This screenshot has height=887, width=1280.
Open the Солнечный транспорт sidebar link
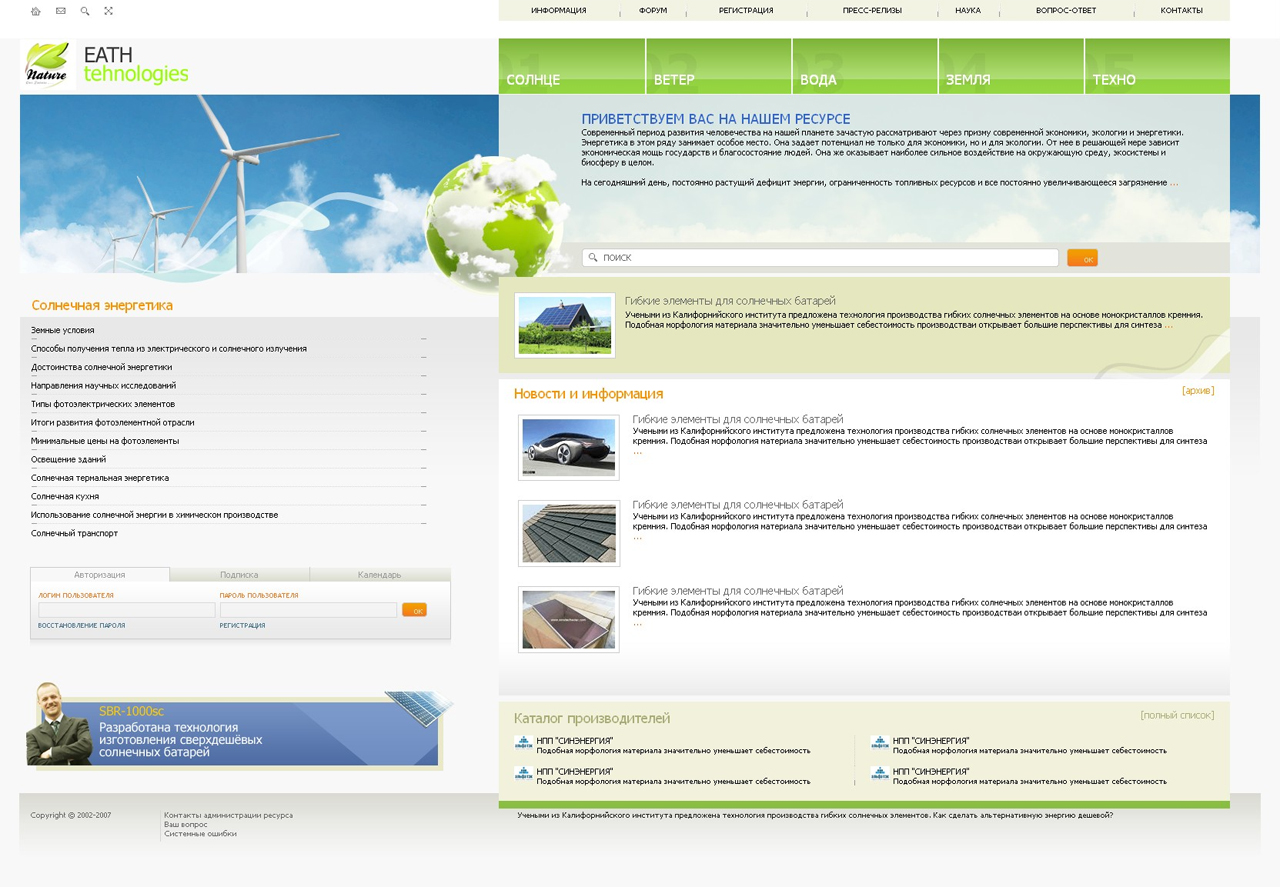pyautogui.click(x=74, y=534)
